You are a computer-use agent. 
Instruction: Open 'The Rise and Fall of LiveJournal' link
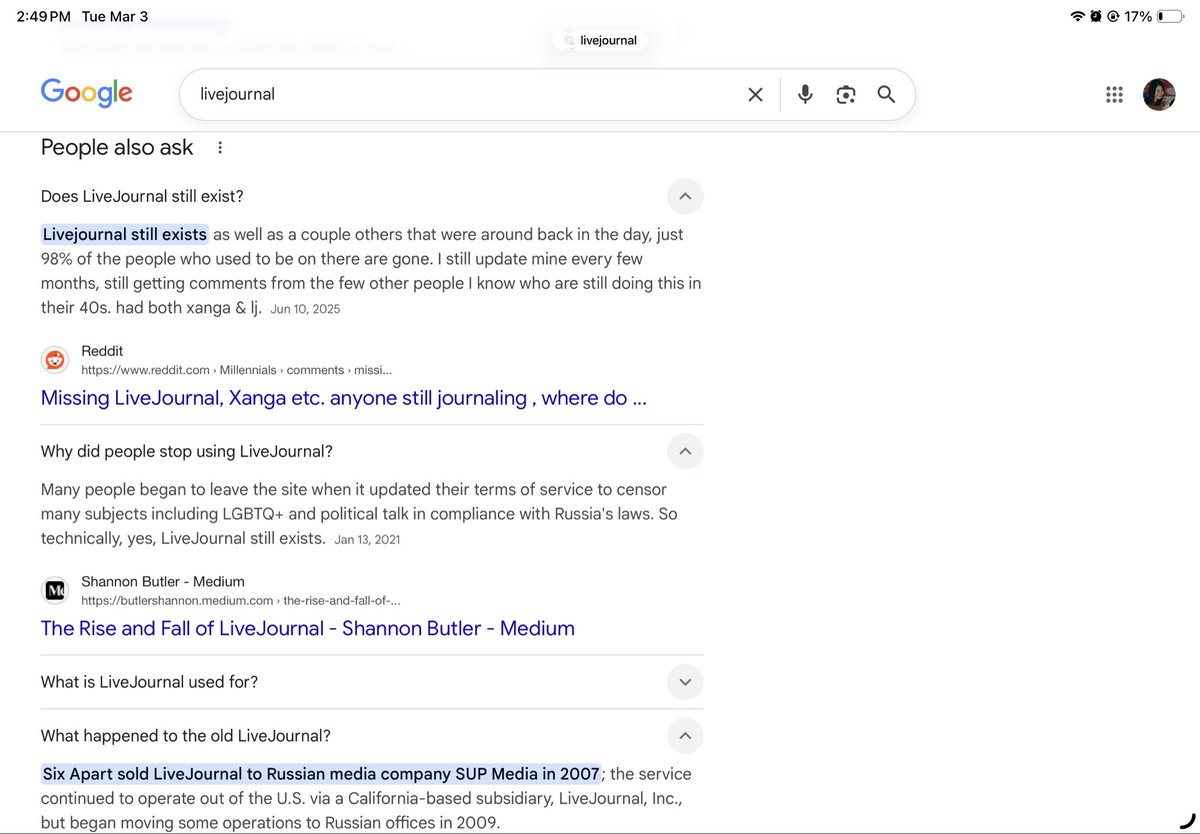click(308, 629)
